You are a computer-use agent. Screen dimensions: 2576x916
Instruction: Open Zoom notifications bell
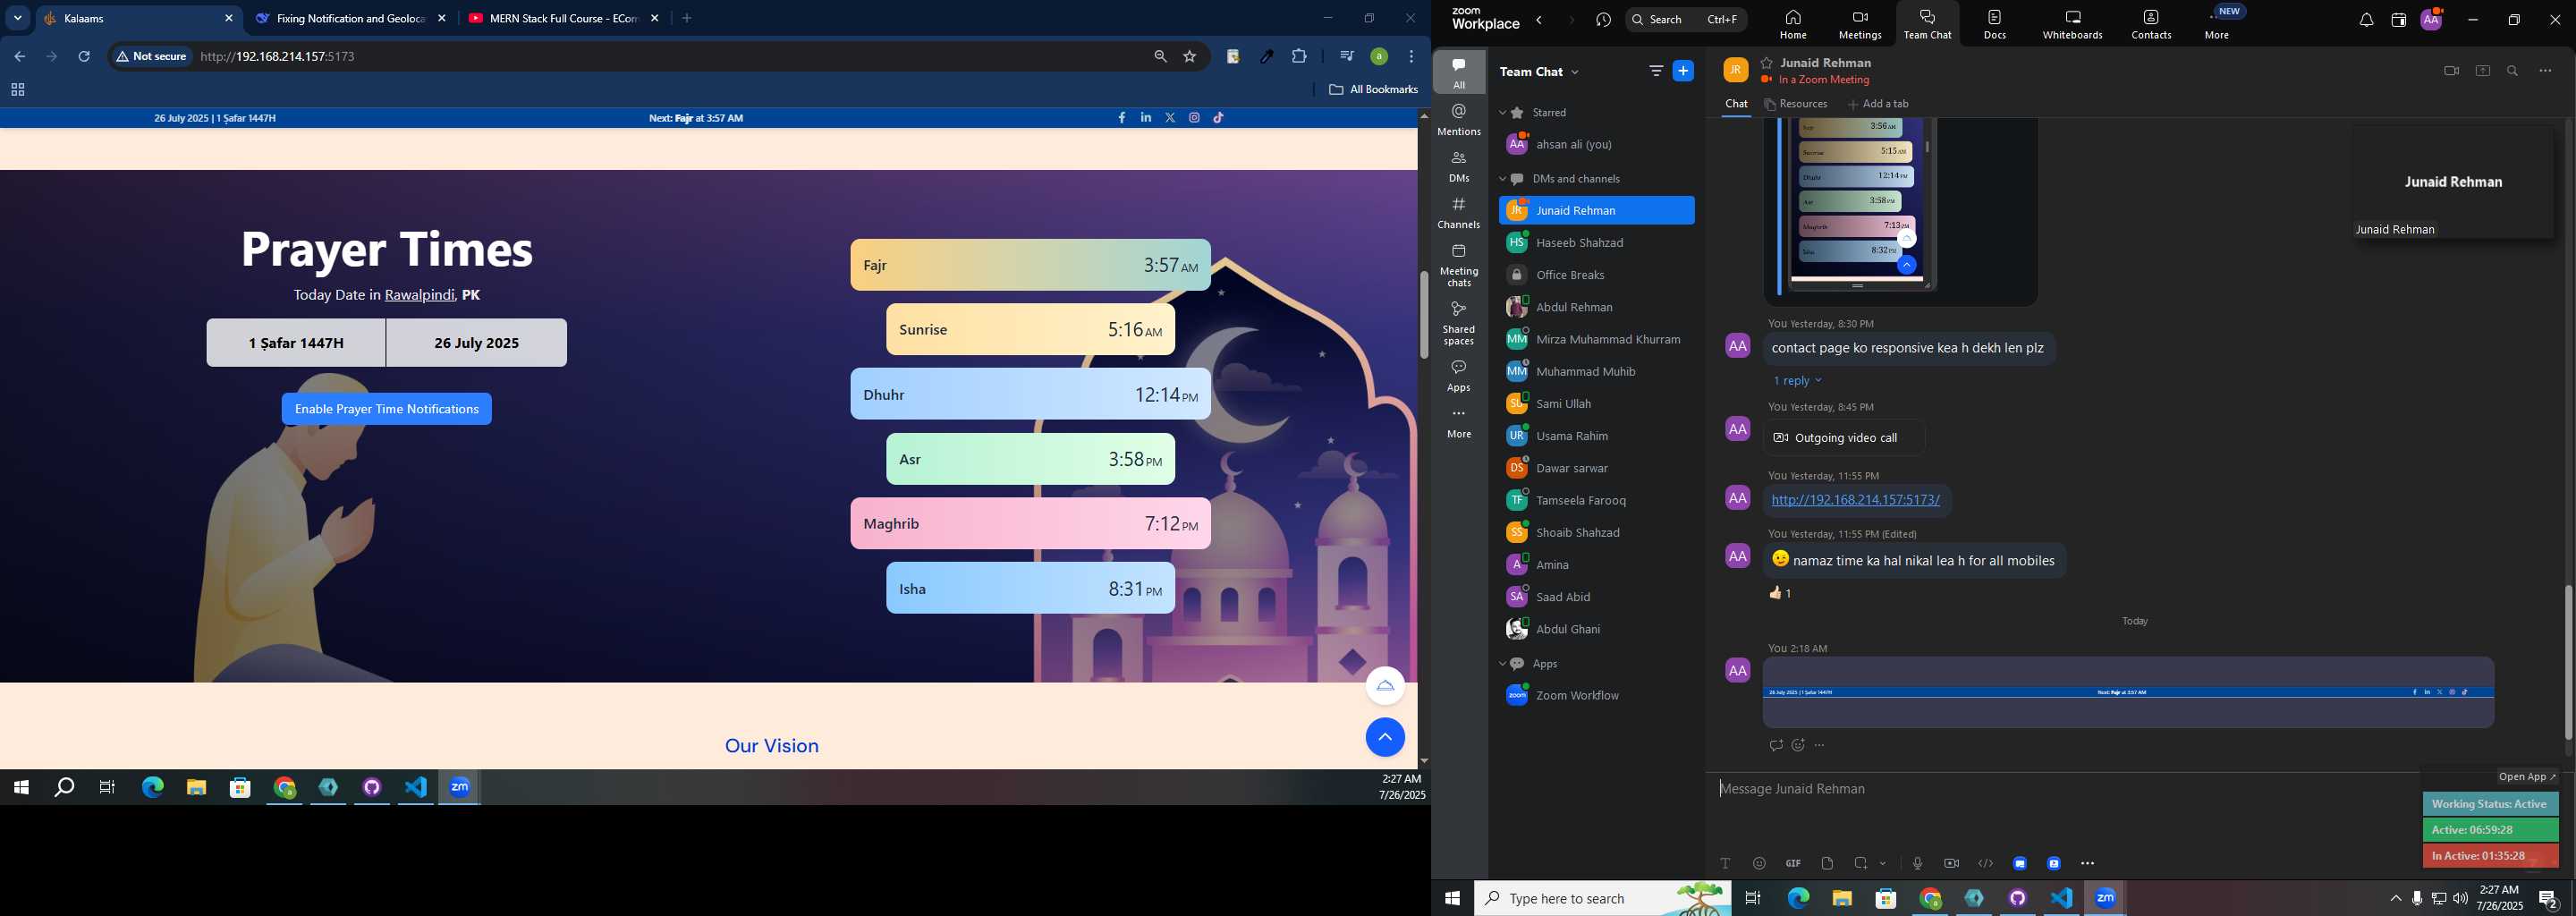(2366, 21)
